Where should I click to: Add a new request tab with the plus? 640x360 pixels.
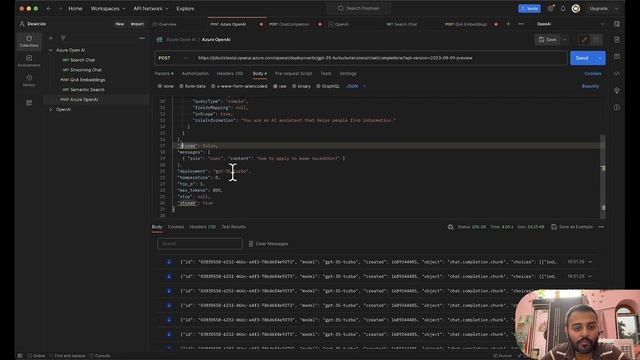pyautogui.click(x=508, y=24)
